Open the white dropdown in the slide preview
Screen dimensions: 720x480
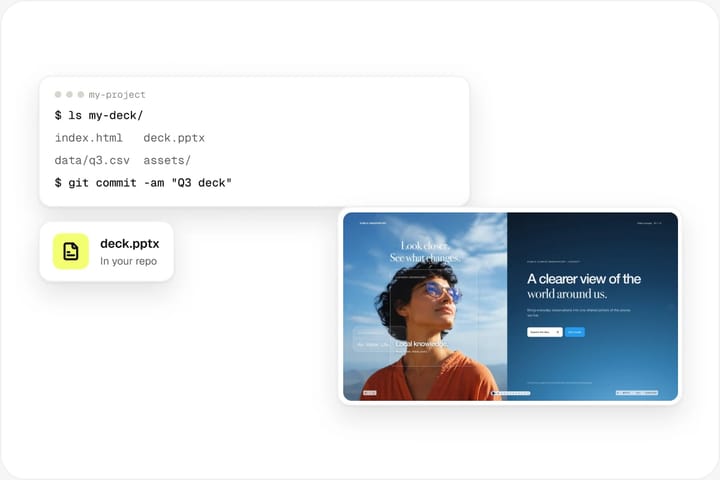click(x=545, y=332)
